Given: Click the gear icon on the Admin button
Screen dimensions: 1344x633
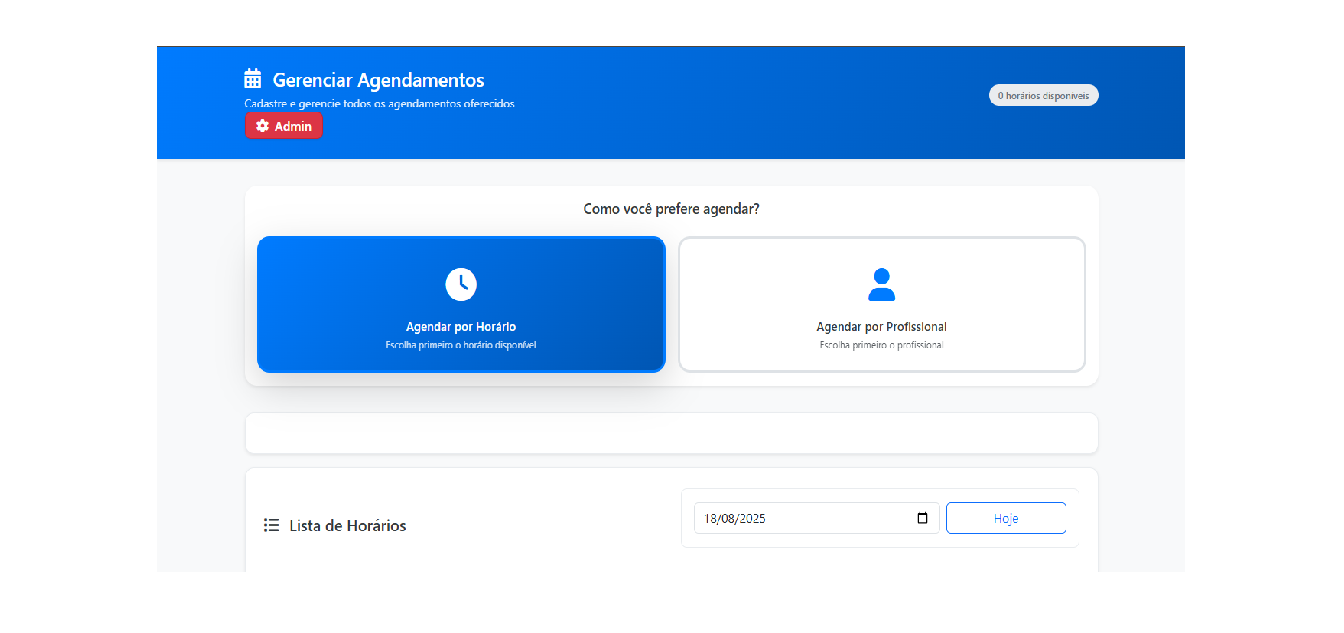Looking at the screenshot, I should pos(262,126).
